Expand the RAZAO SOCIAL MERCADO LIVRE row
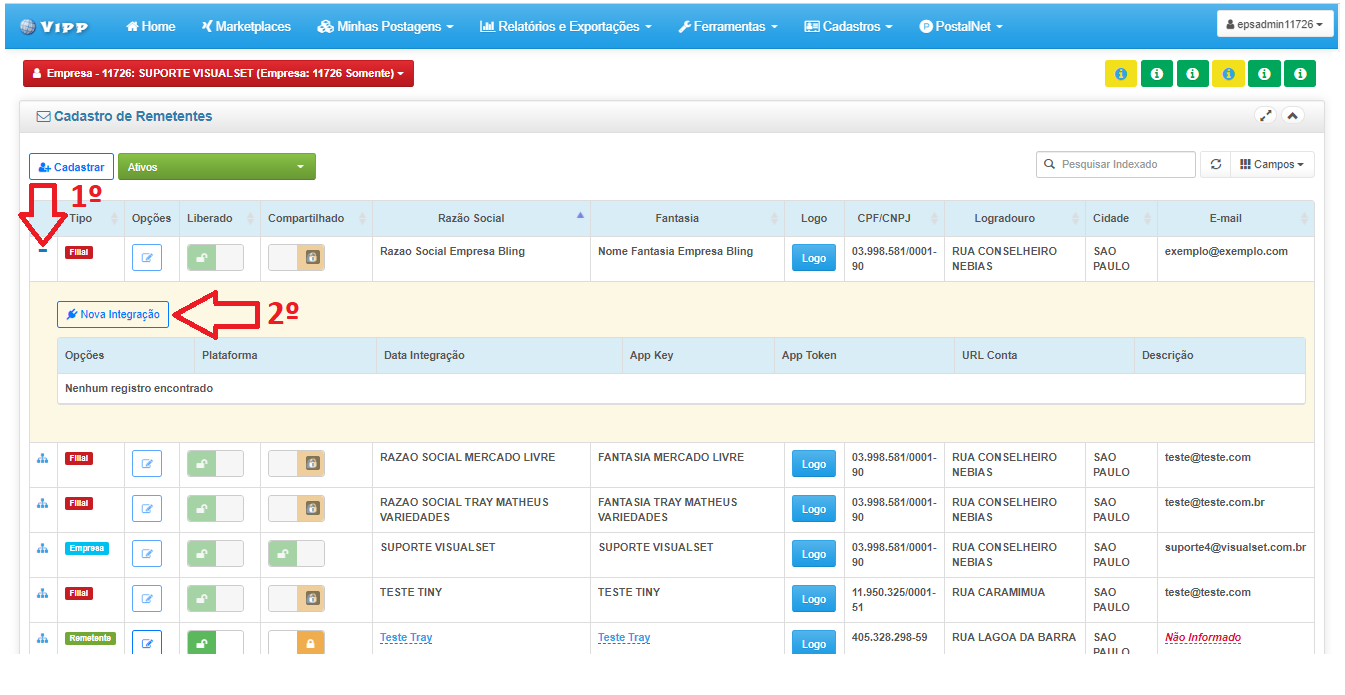 pos(42,458)
